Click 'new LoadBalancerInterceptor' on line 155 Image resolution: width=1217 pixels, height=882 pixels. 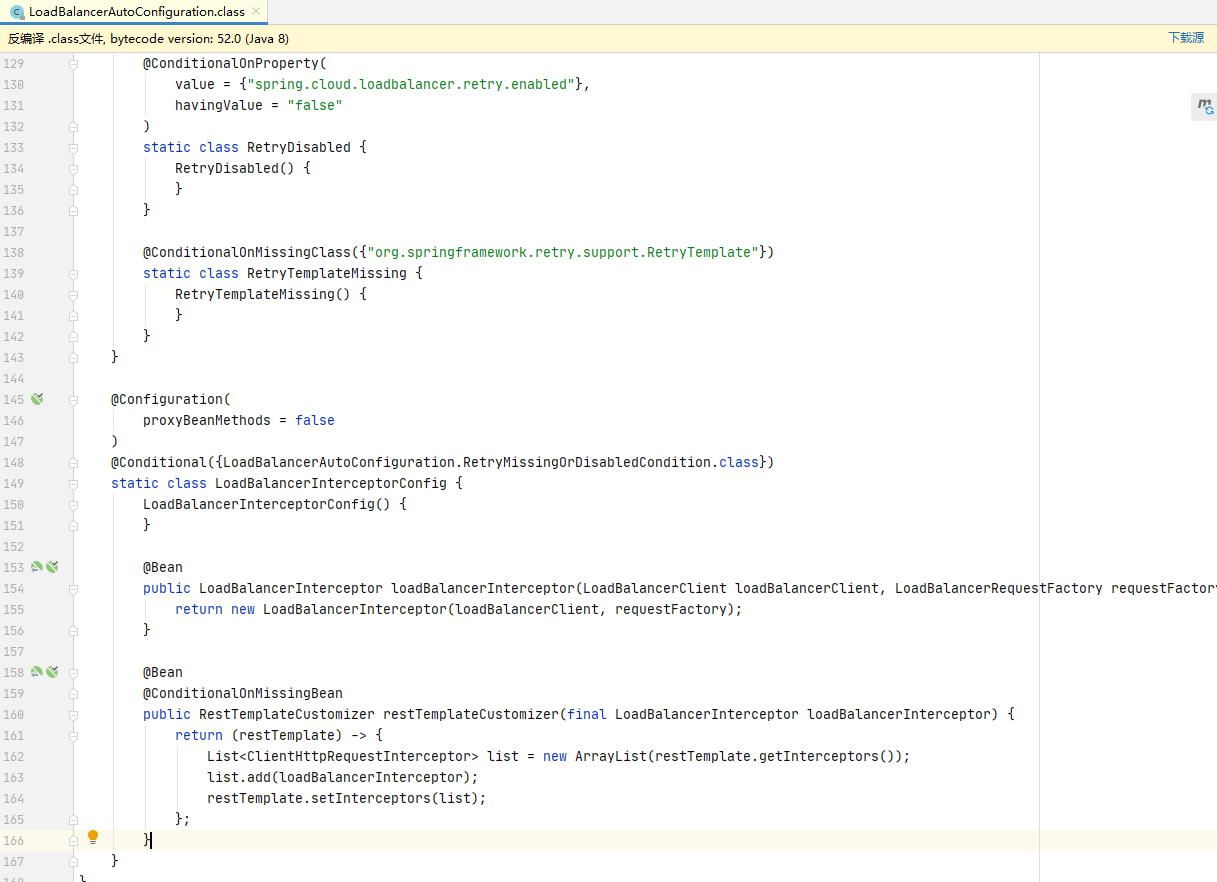pyautogui.click(x=339, y=609)
